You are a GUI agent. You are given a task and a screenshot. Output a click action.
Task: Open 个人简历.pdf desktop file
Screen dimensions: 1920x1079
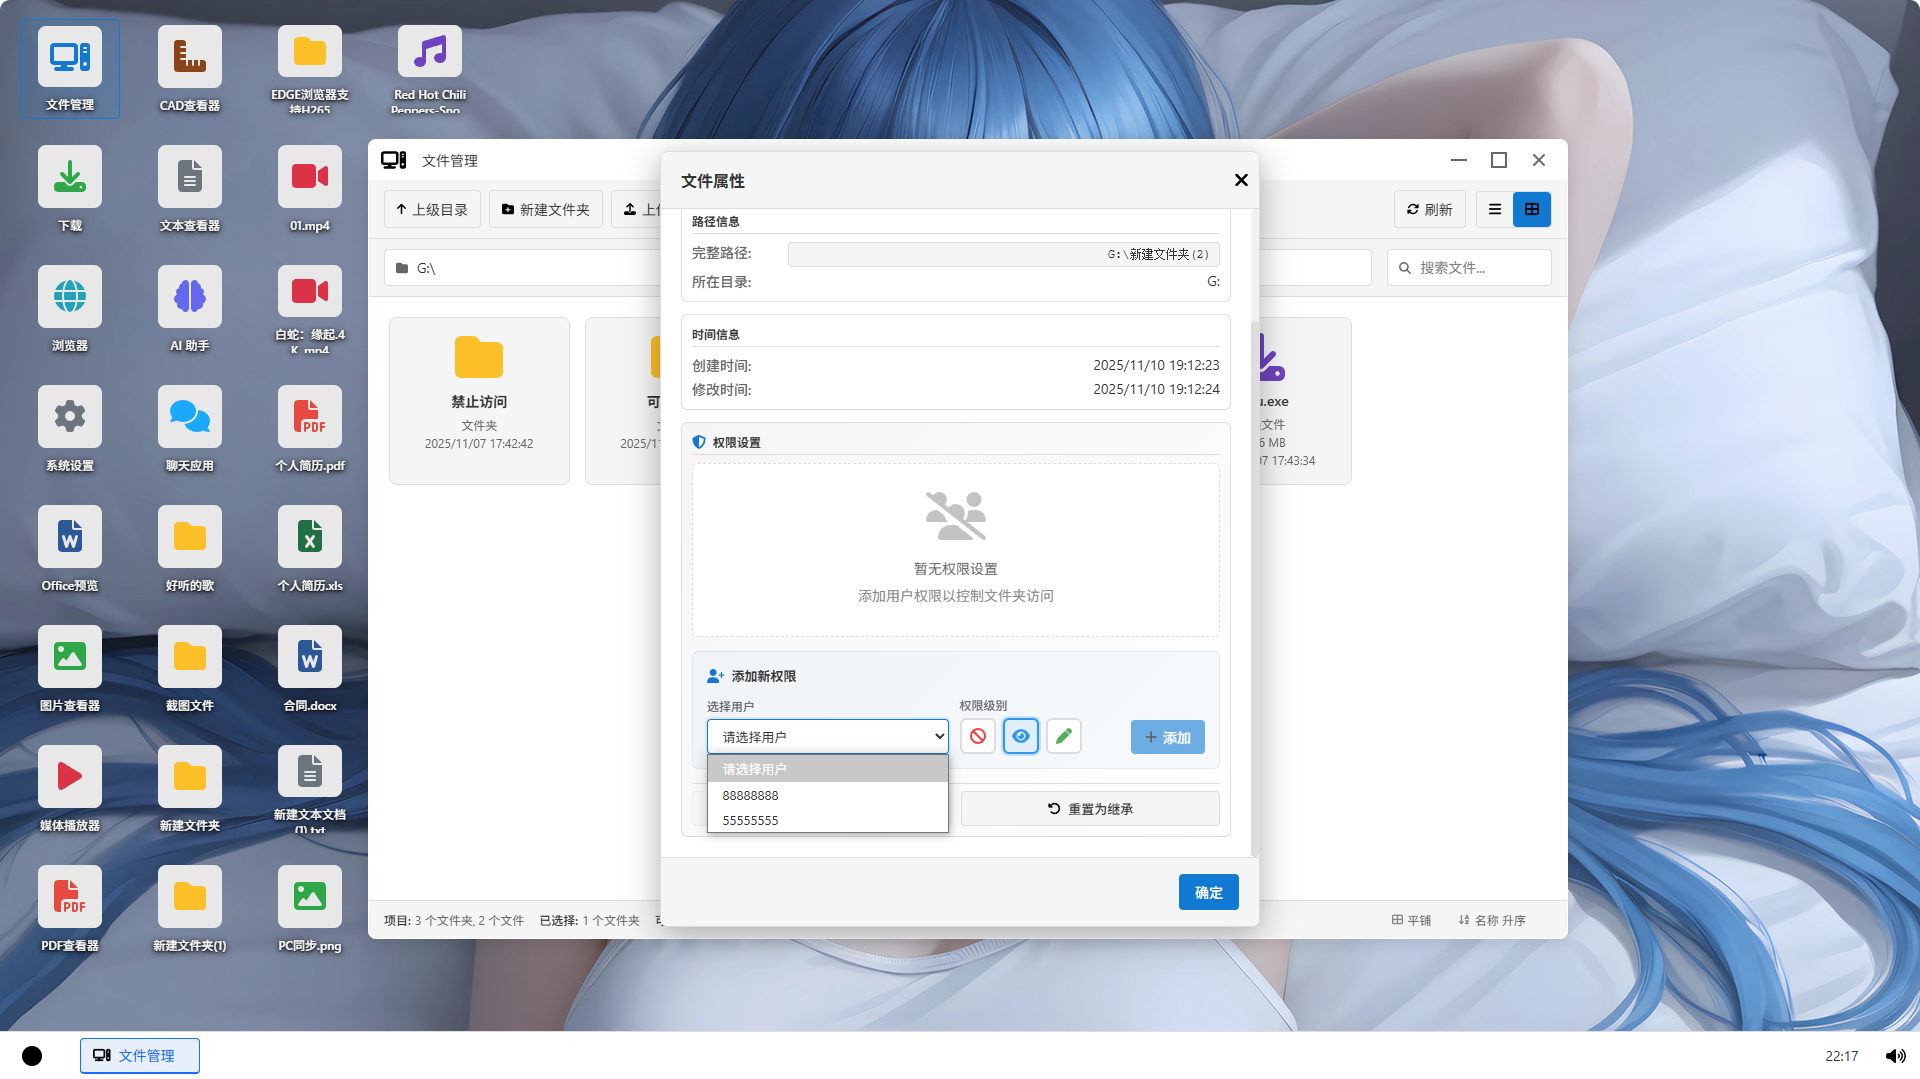pos(310,429)
